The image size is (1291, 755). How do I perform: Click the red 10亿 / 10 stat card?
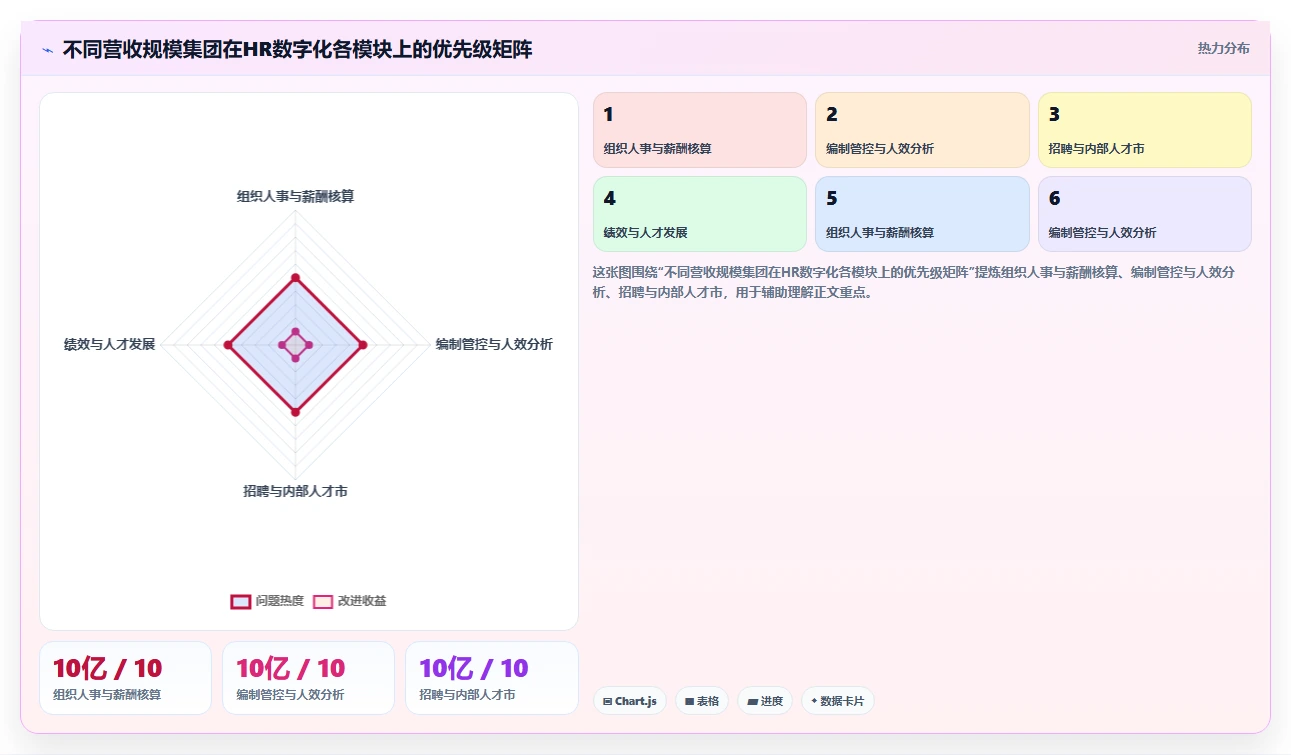coord(125,678)
